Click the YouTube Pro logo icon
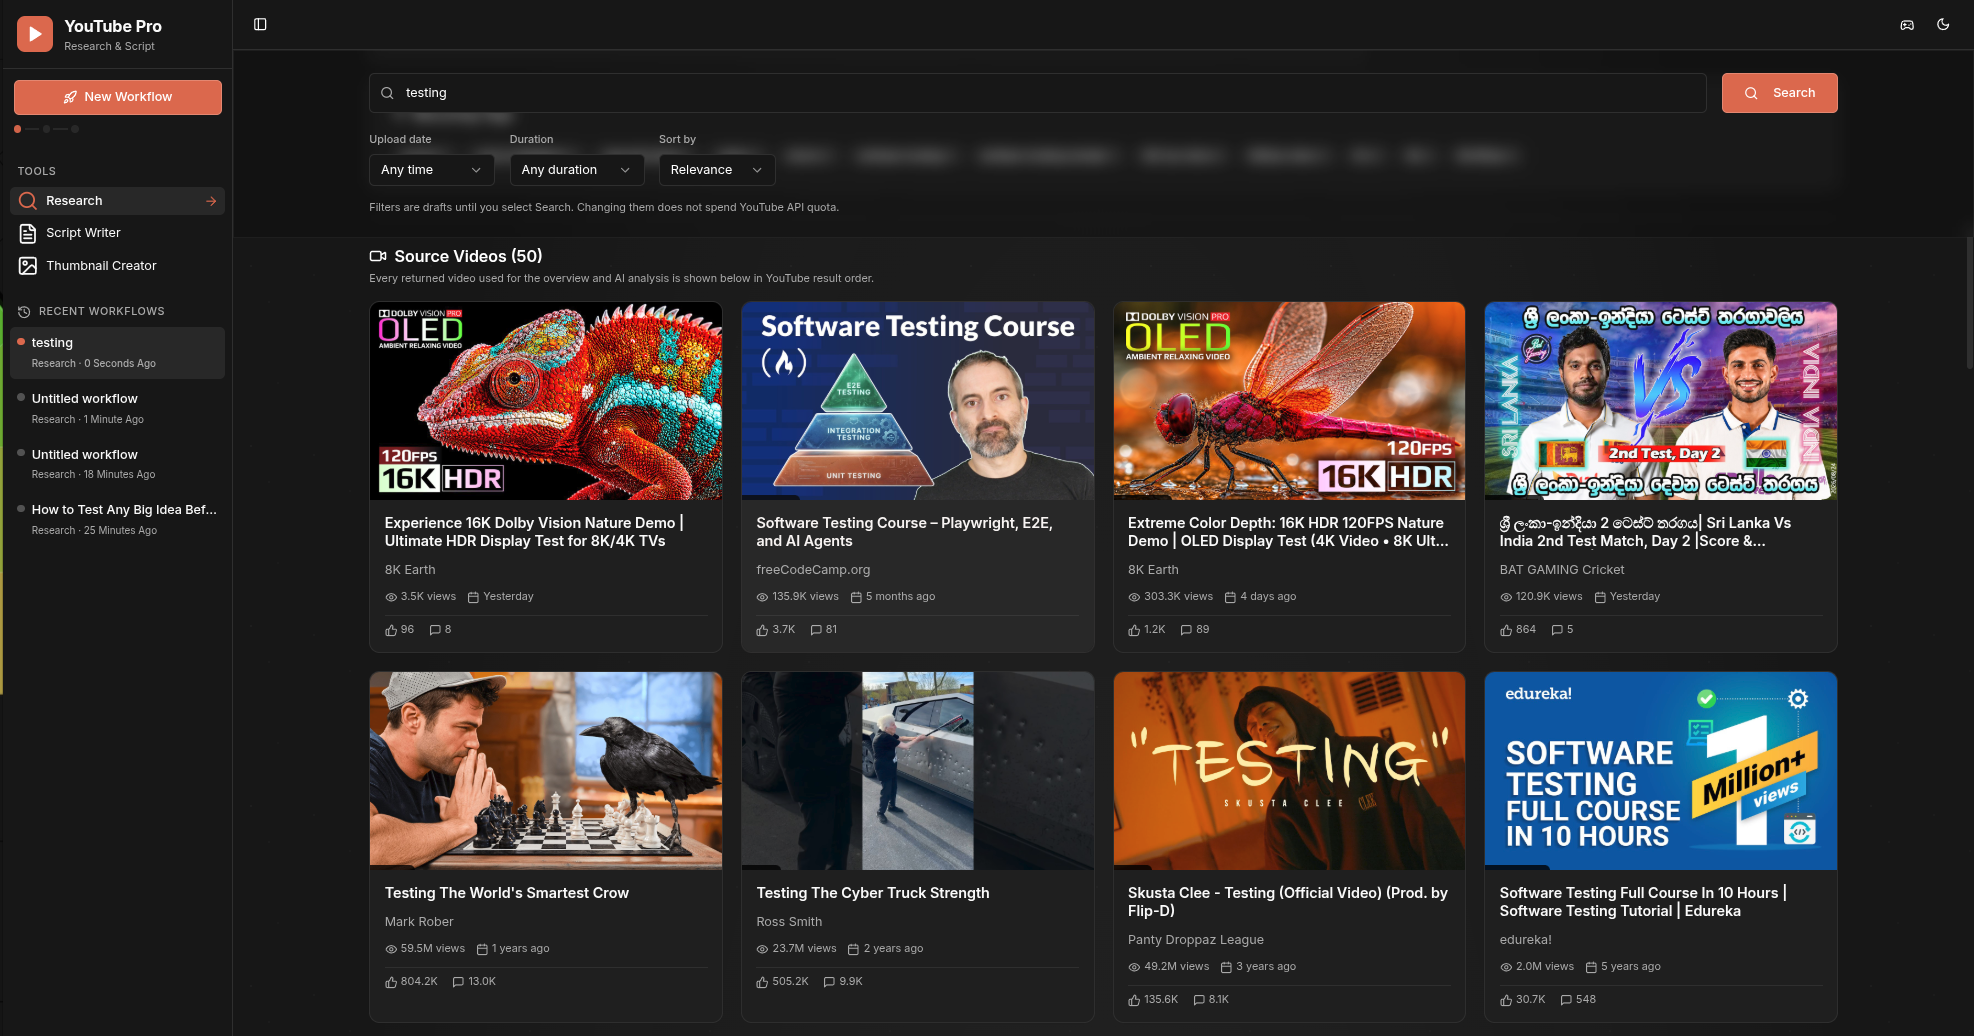This screenshot has height=1036, width=1974. [x=35, y=35]
